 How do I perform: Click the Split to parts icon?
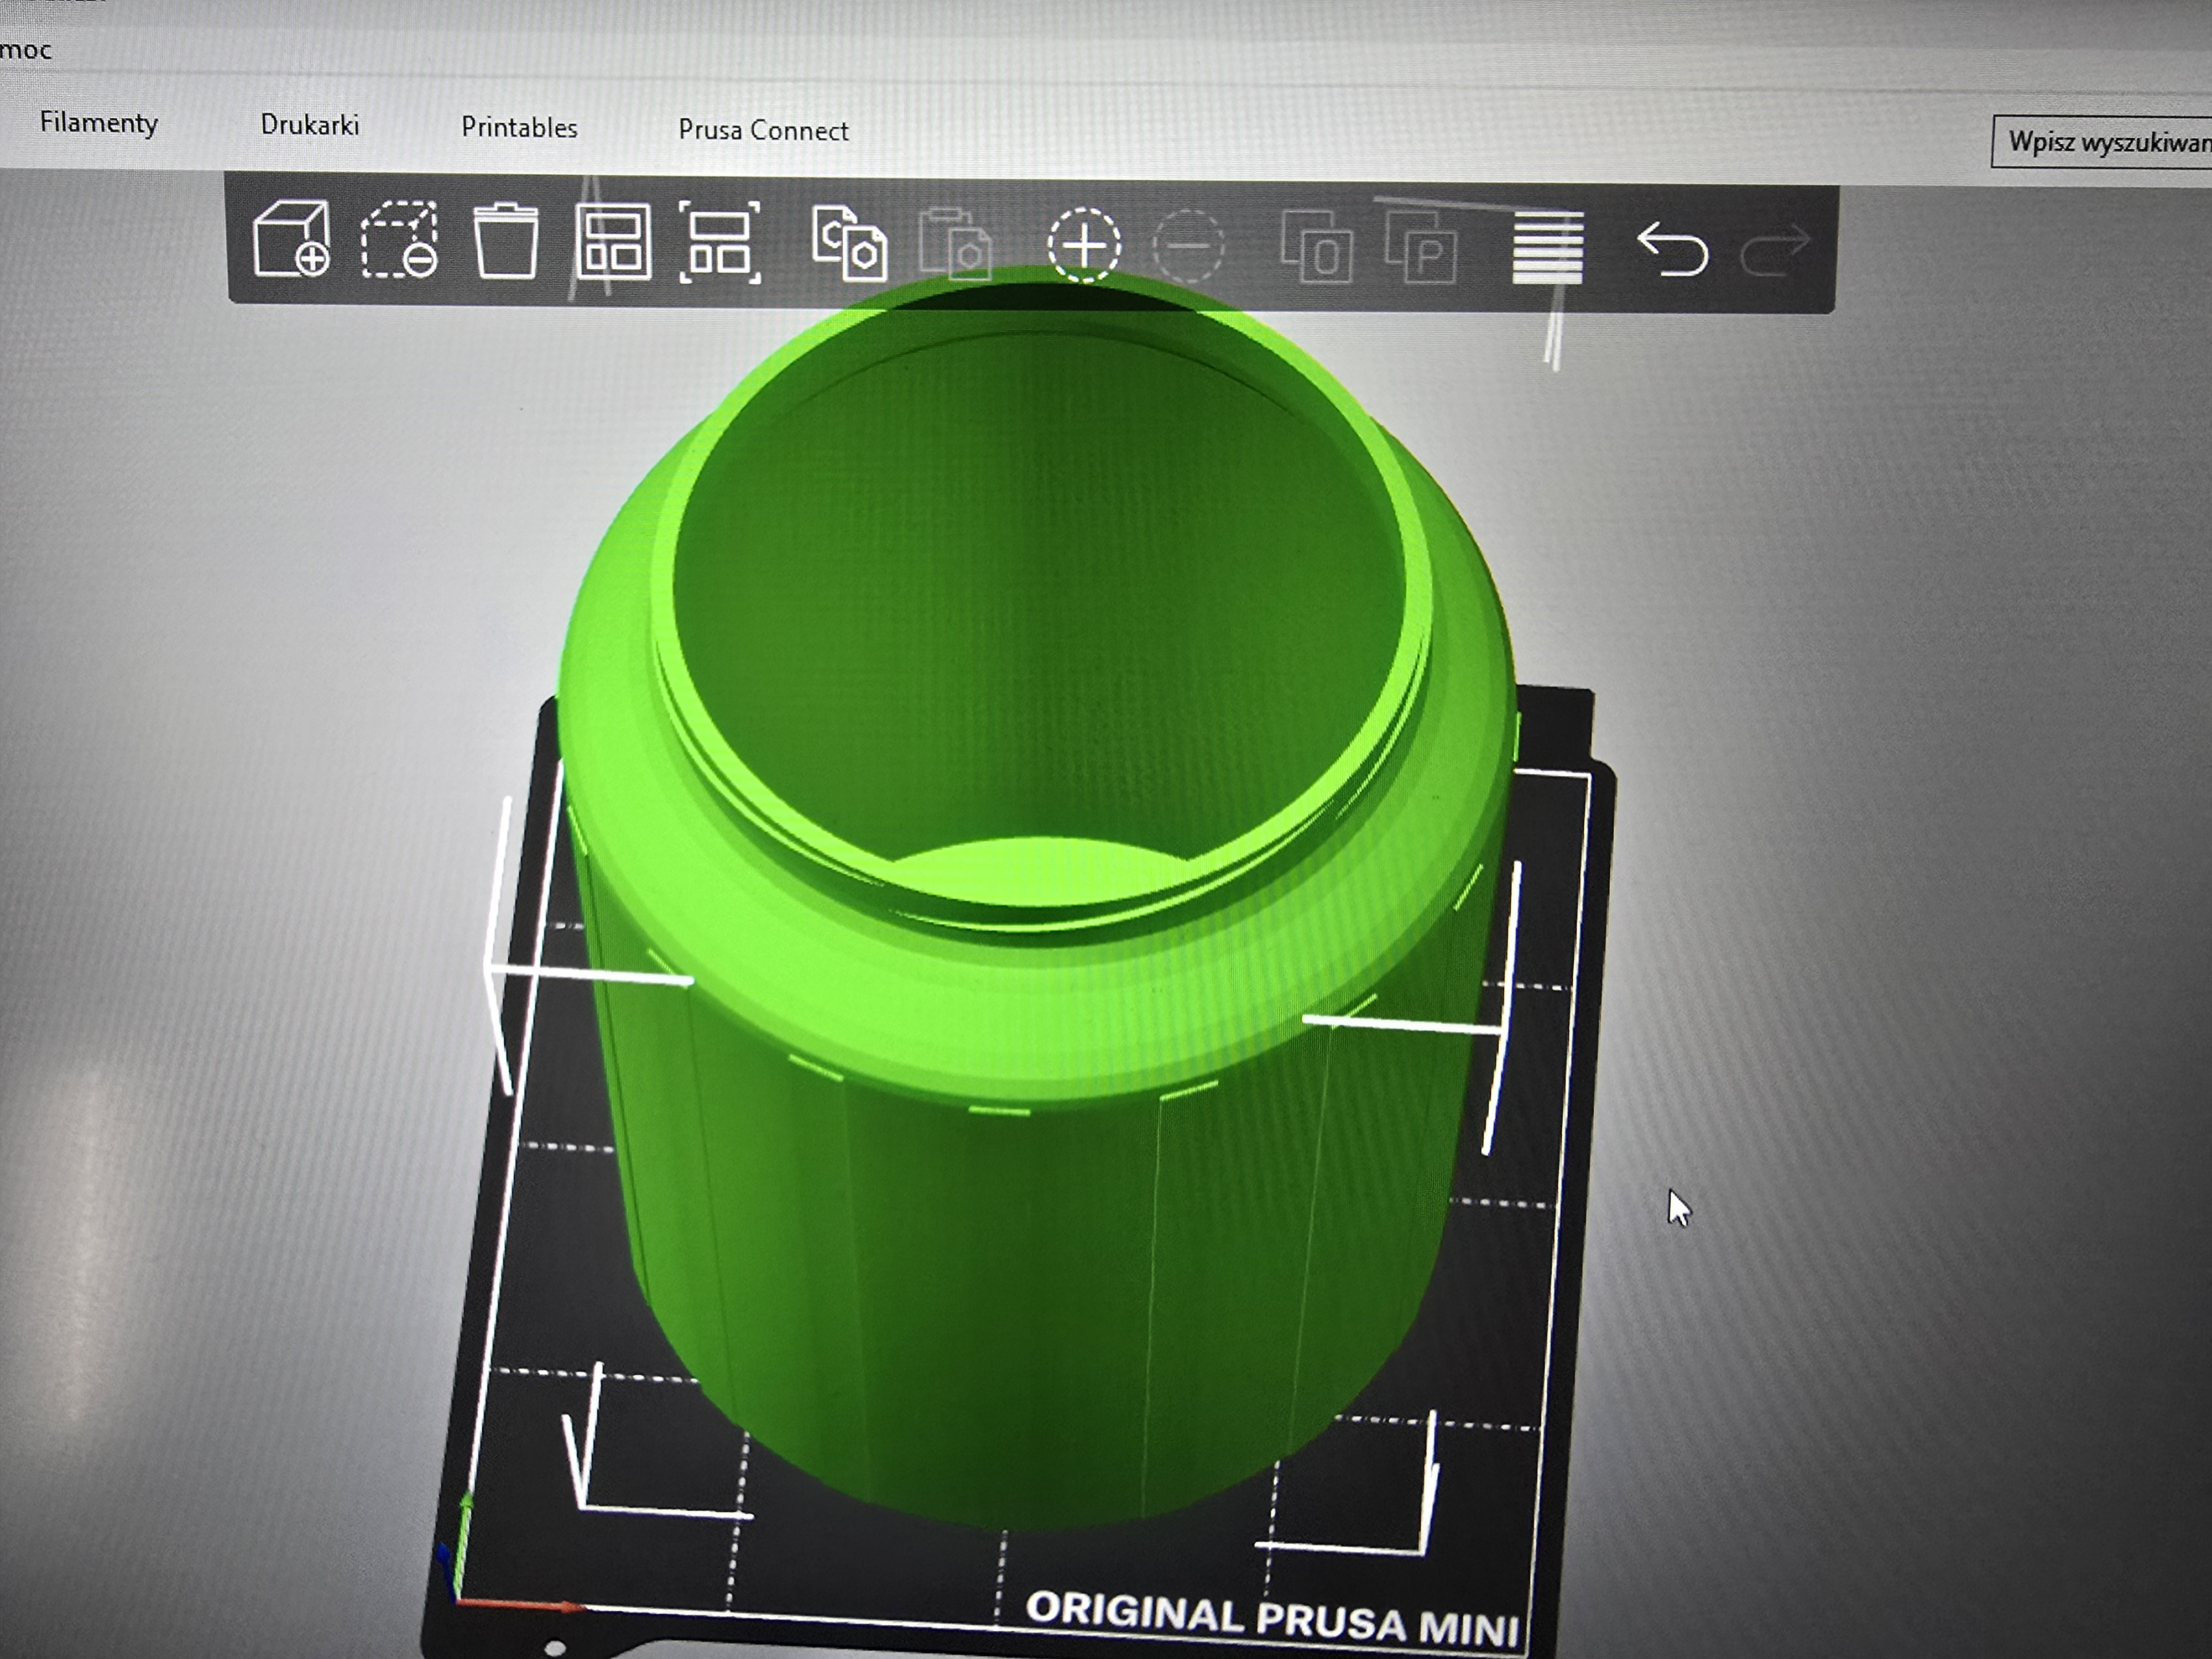pos(1422,247)
